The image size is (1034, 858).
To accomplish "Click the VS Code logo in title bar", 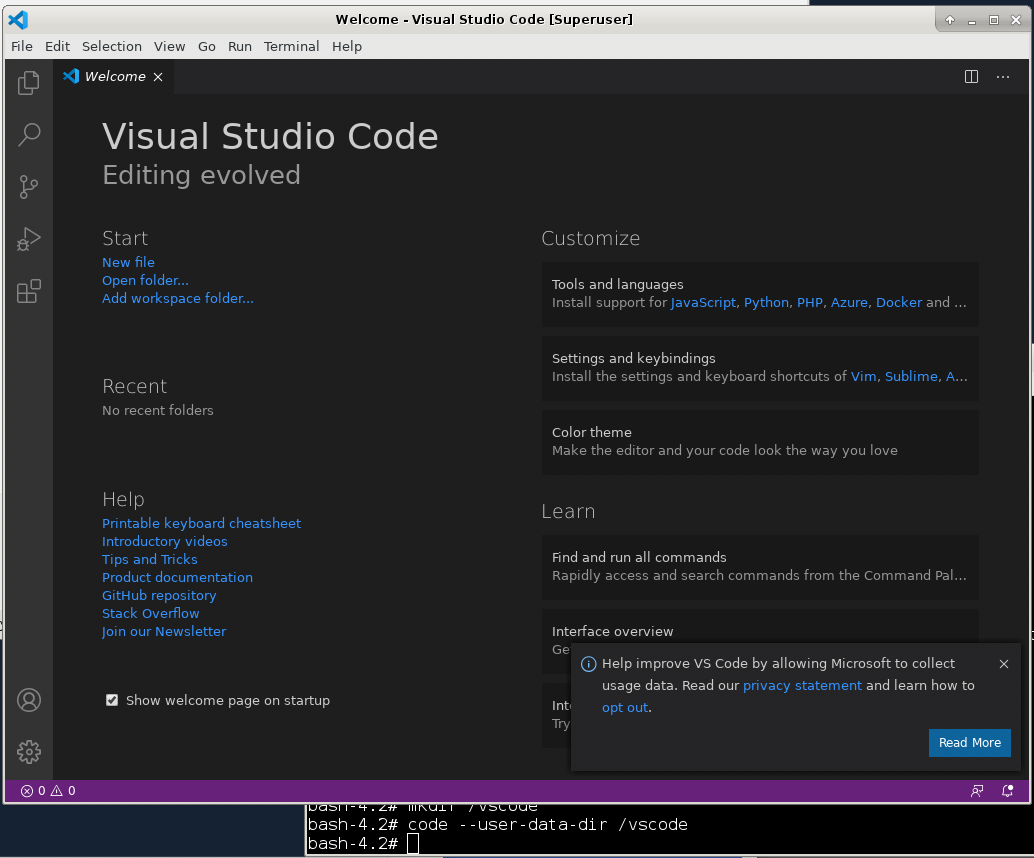I will point(18,20).
